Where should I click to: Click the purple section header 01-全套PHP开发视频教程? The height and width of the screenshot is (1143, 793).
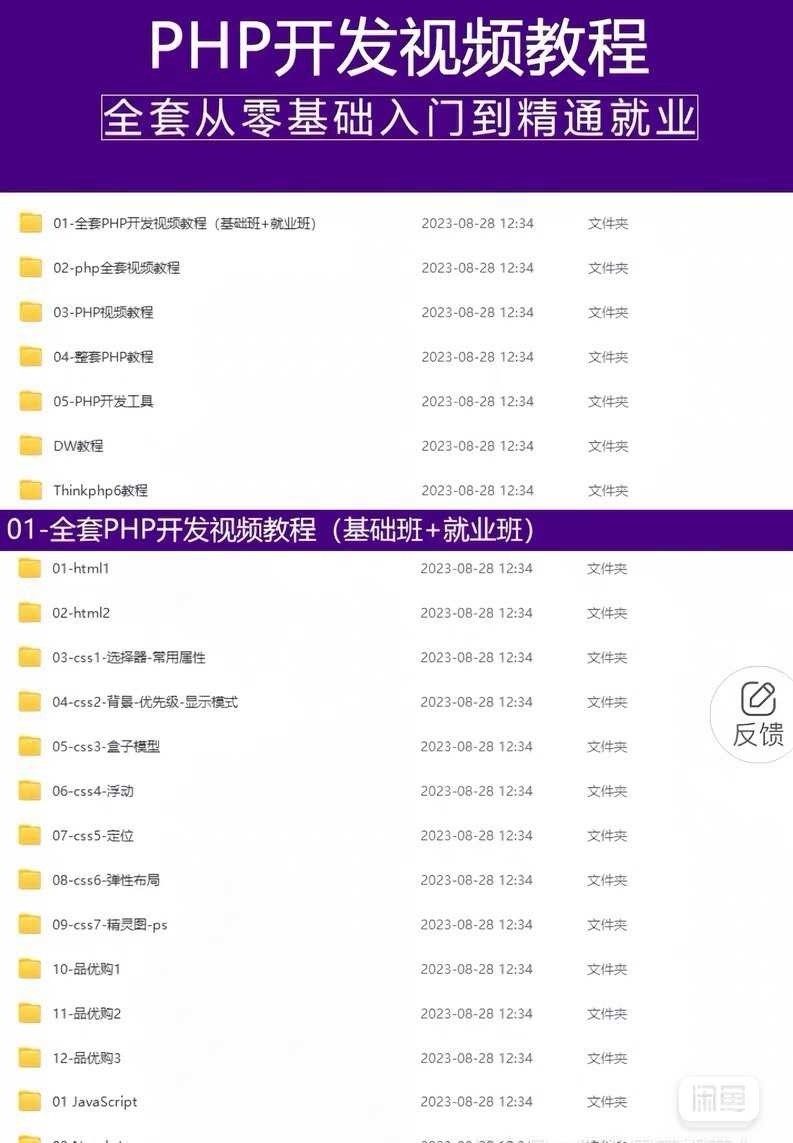tap(270, 529)
